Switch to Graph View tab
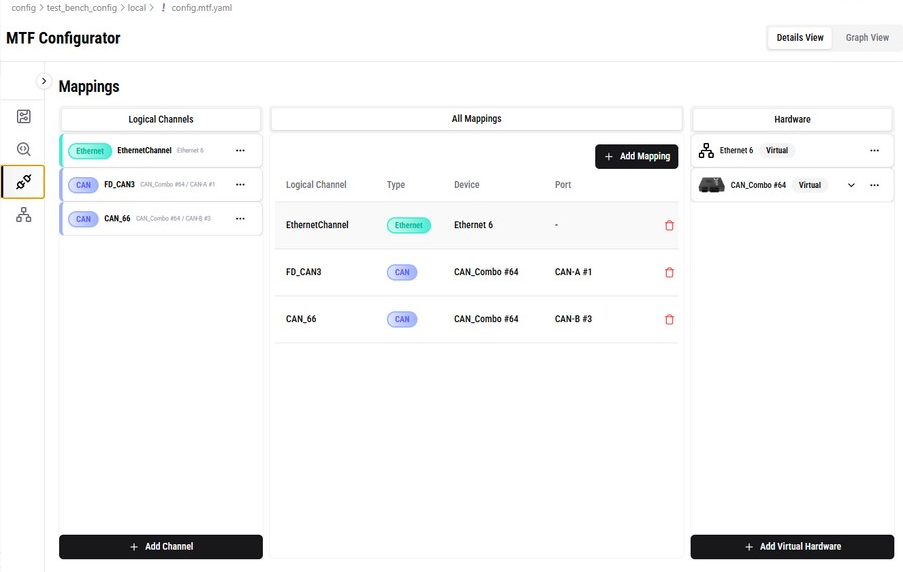The image size is (903, 572). tap(866, 38)
